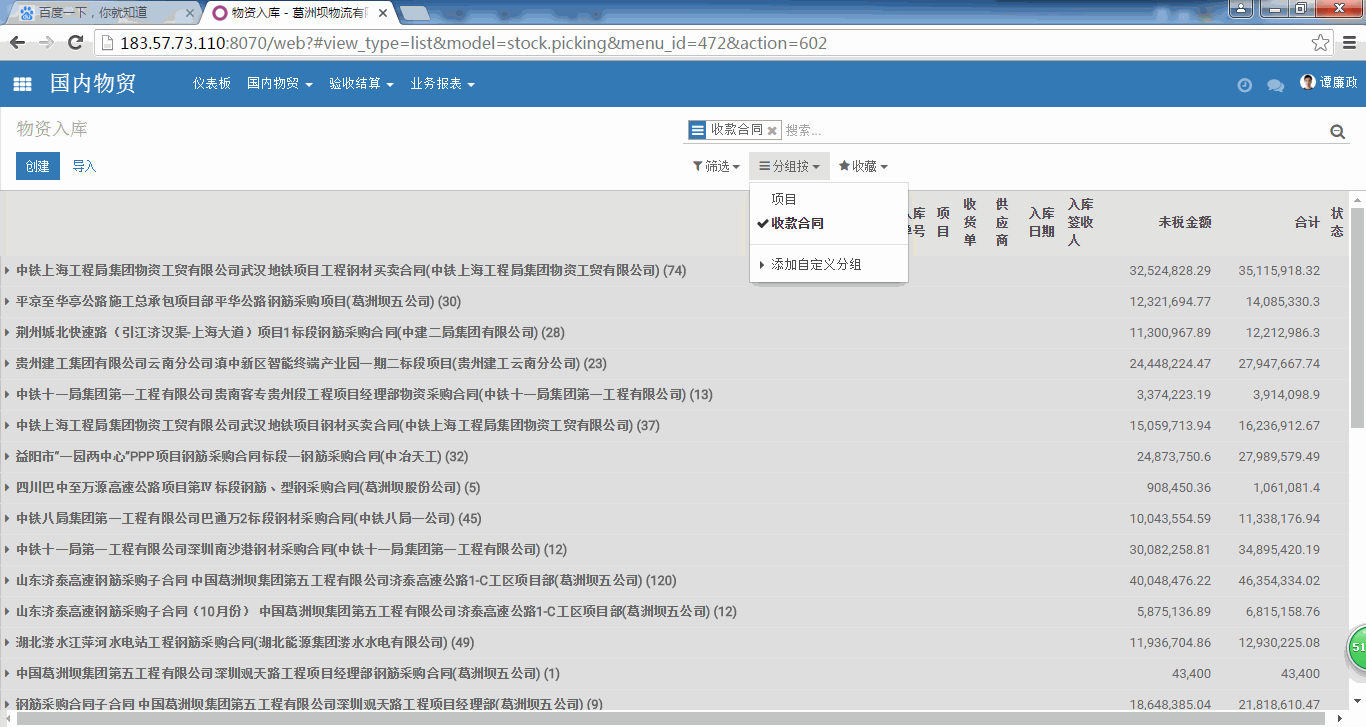Screen dimensions: 1366x727
Task: Click in the 搜索 search input field
Action: click(x=1050, y=131)
